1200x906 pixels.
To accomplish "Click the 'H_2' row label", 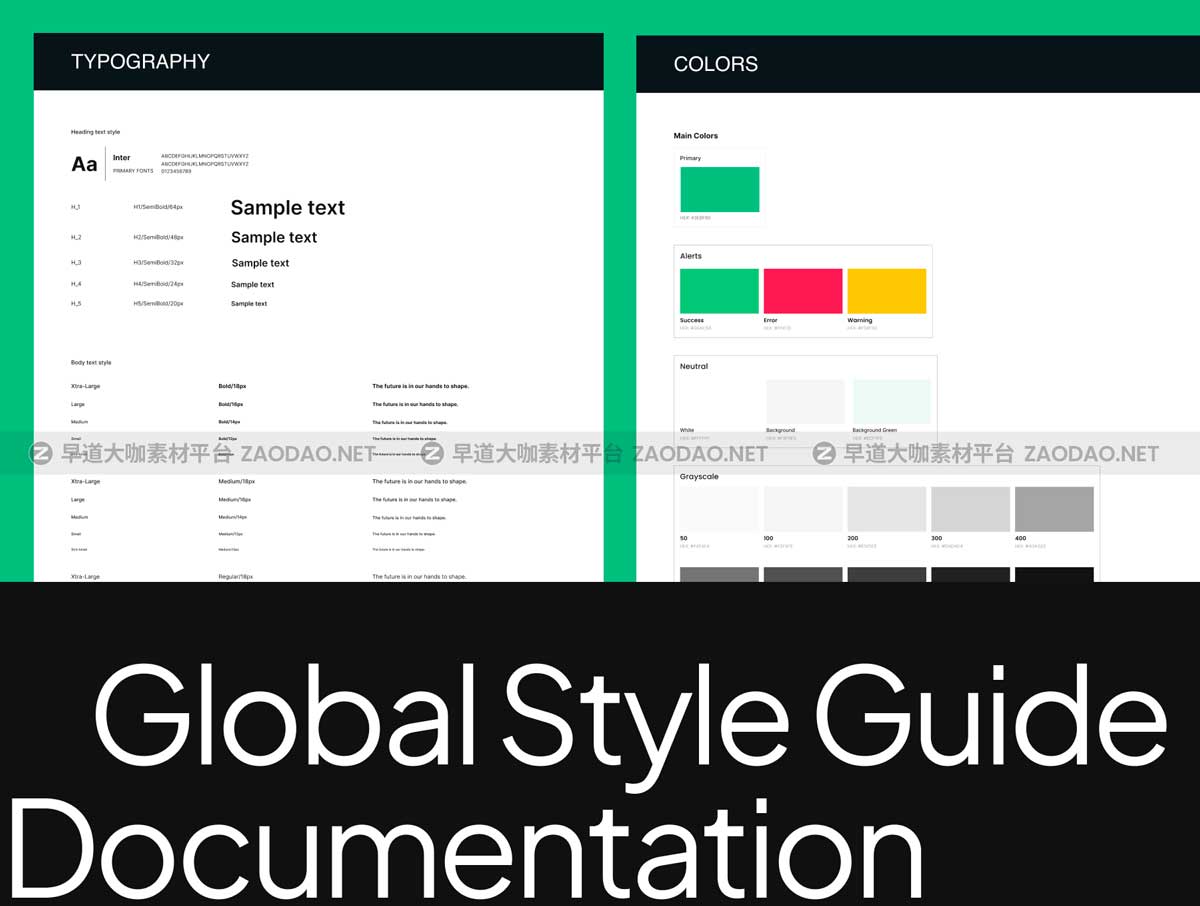I will tap(76, 237).
